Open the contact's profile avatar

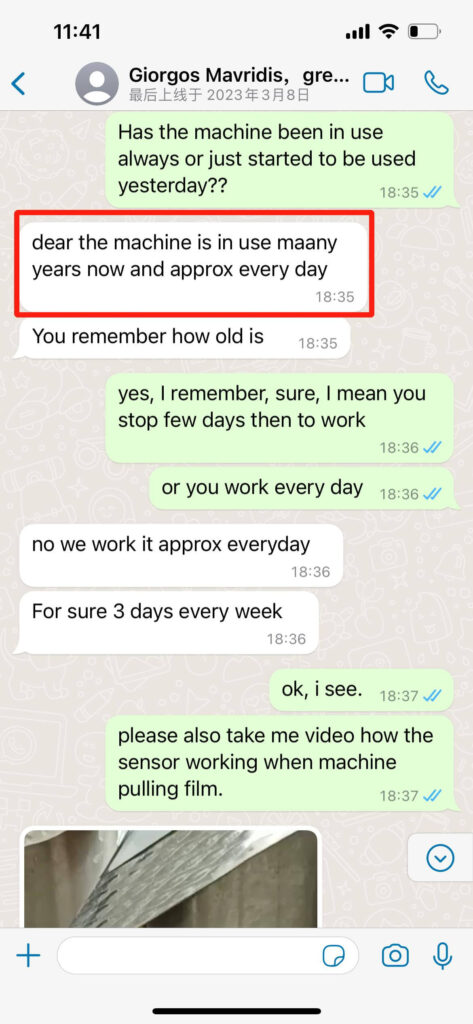click(x=97, y=84)
